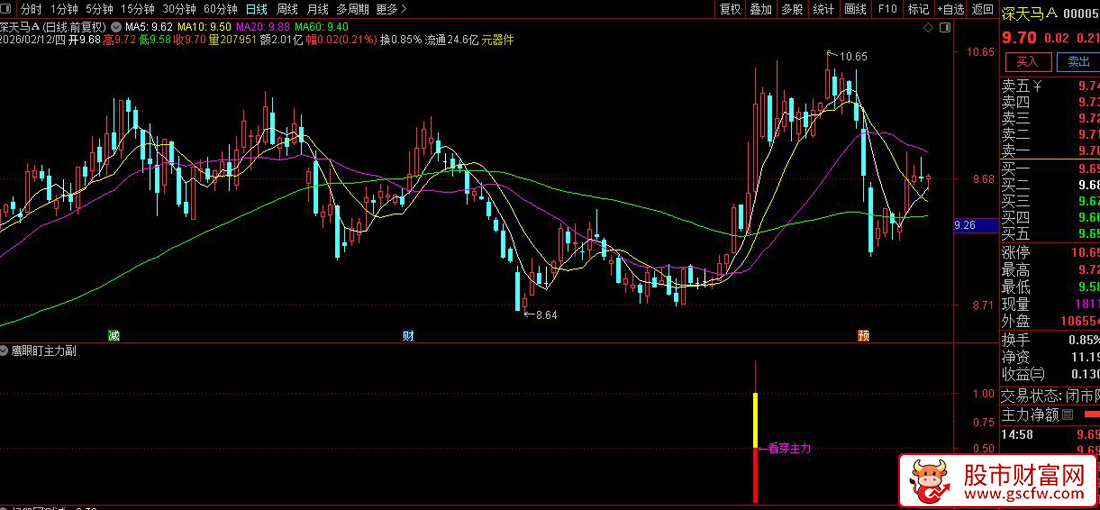Click the 买三 order row
Image resolution: width=1100 pixels, height=510 pixels.
click(x=1049, y=201)
